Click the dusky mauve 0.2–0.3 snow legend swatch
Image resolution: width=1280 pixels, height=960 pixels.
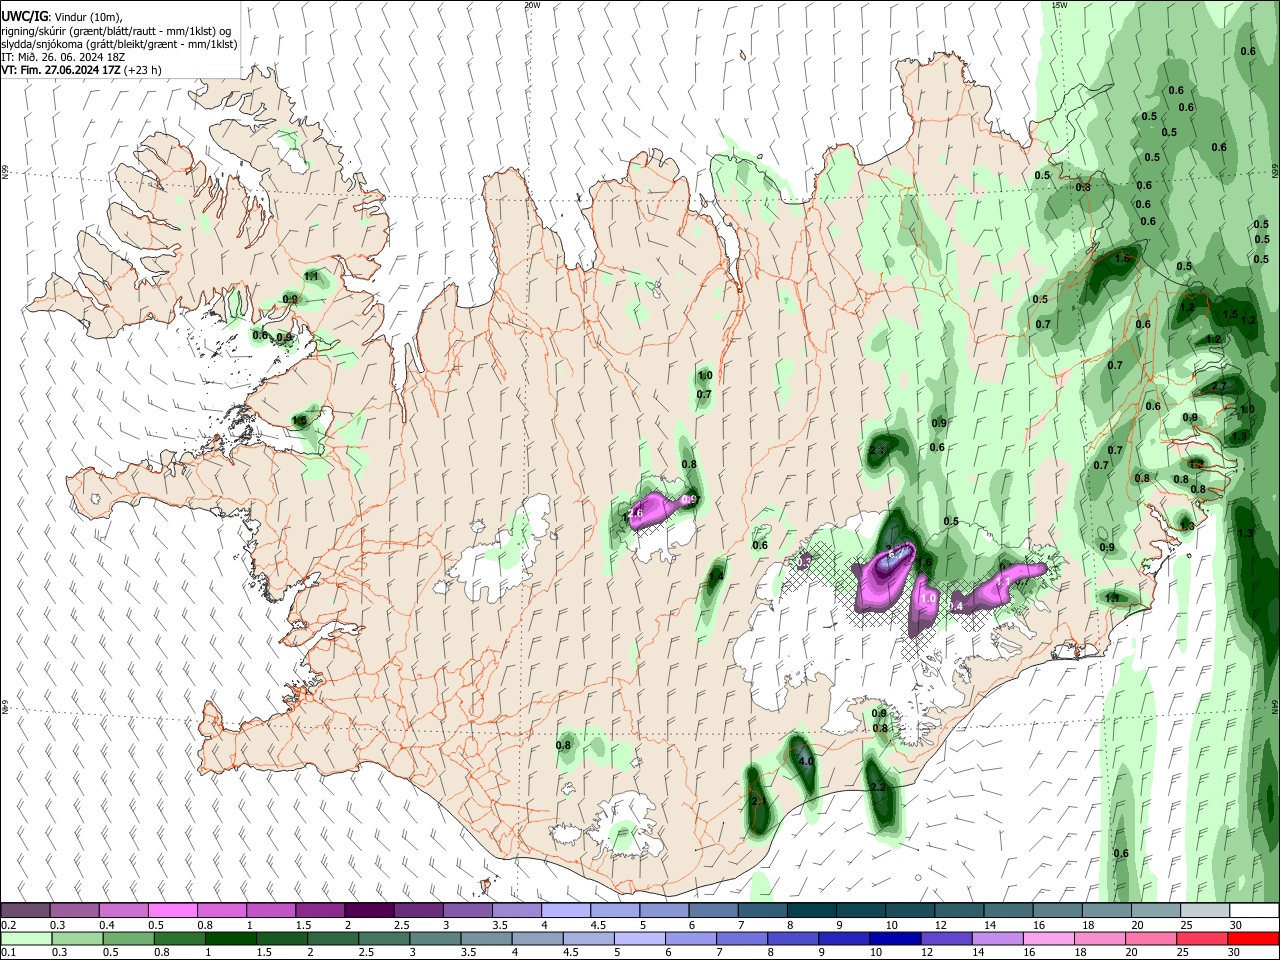[25, 910]
